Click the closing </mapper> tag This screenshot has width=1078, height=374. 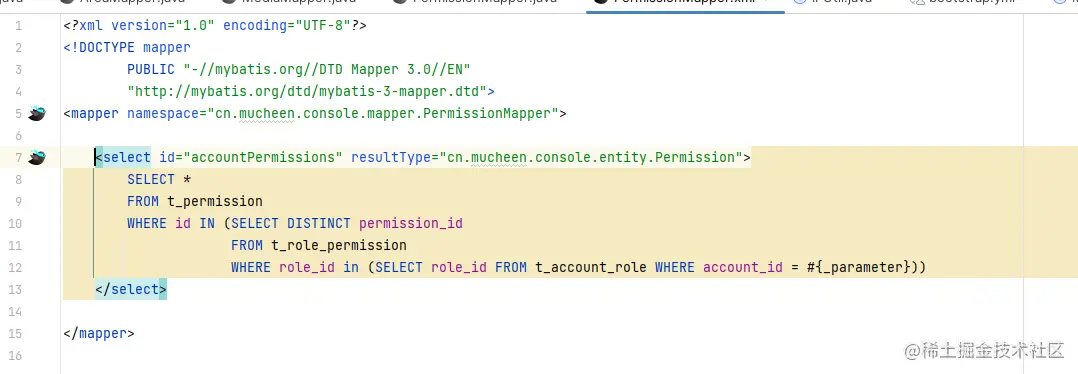pyautogui.click(x=99, y=333)
